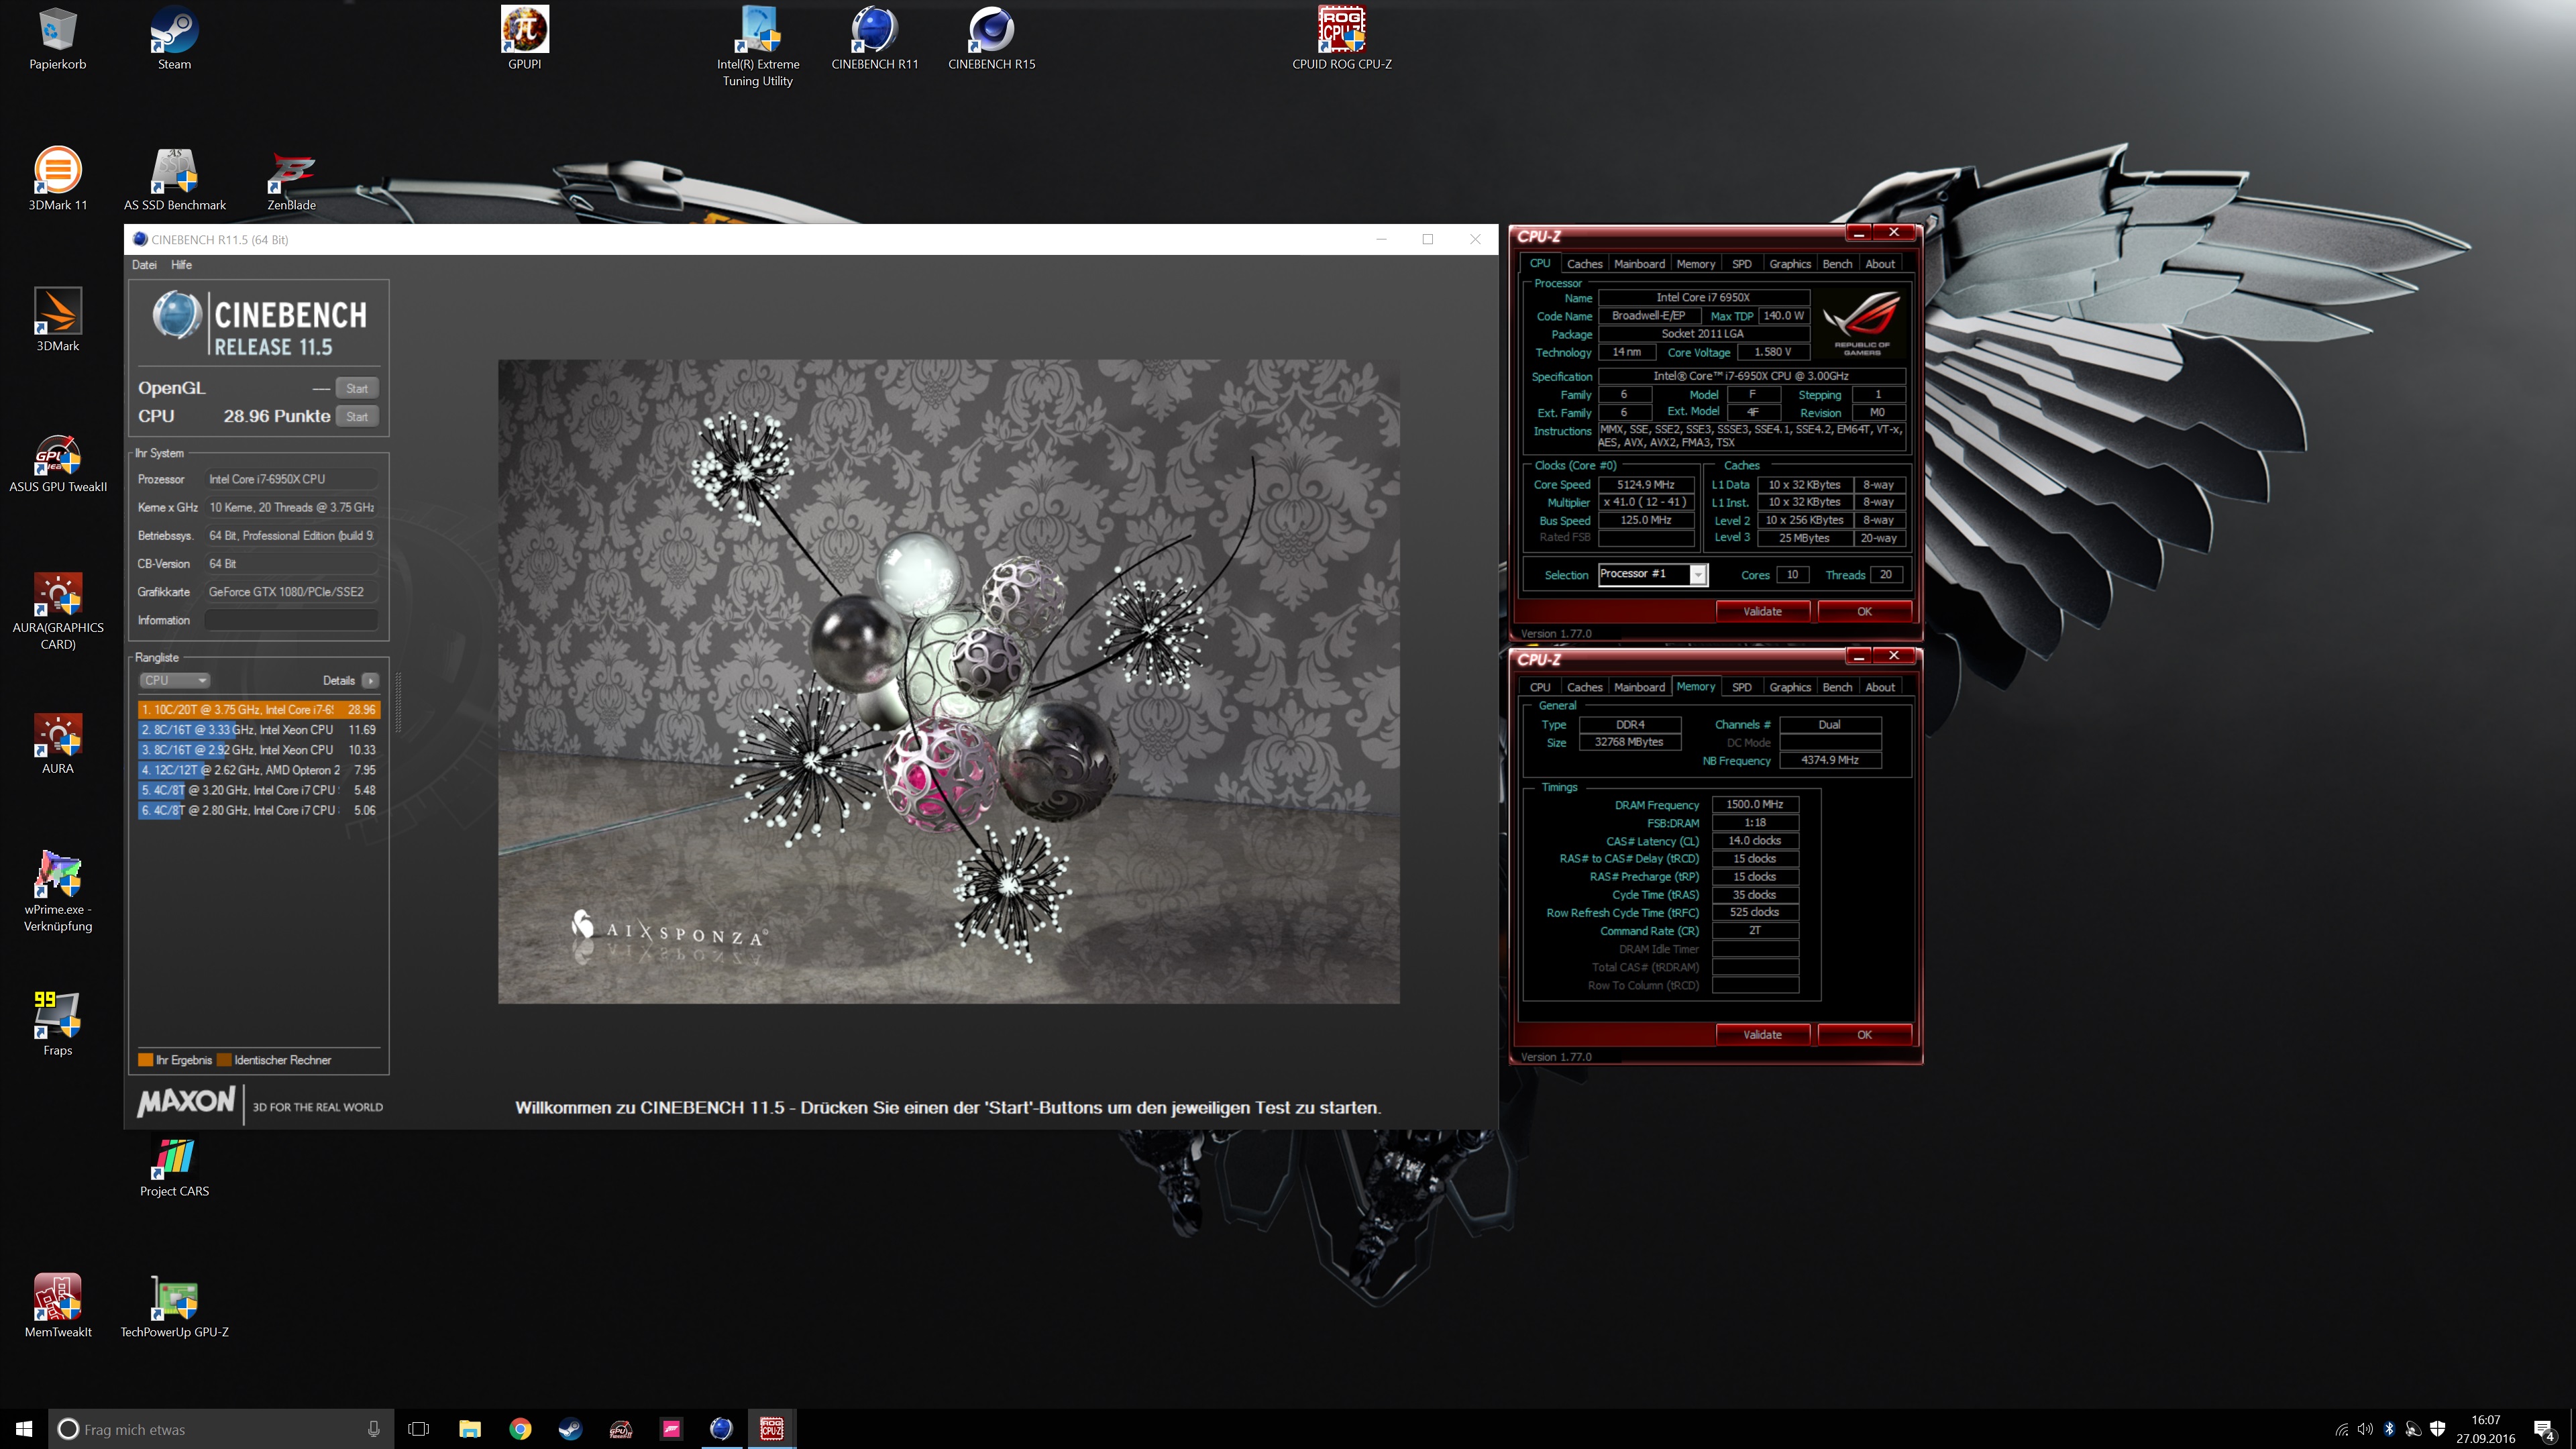Open the 3DMark 11 desktop icon

click(58, 179)
